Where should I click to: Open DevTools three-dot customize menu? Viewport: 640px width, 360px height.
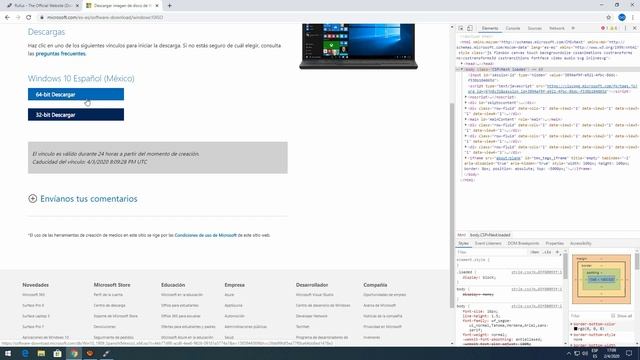point(625,28)
